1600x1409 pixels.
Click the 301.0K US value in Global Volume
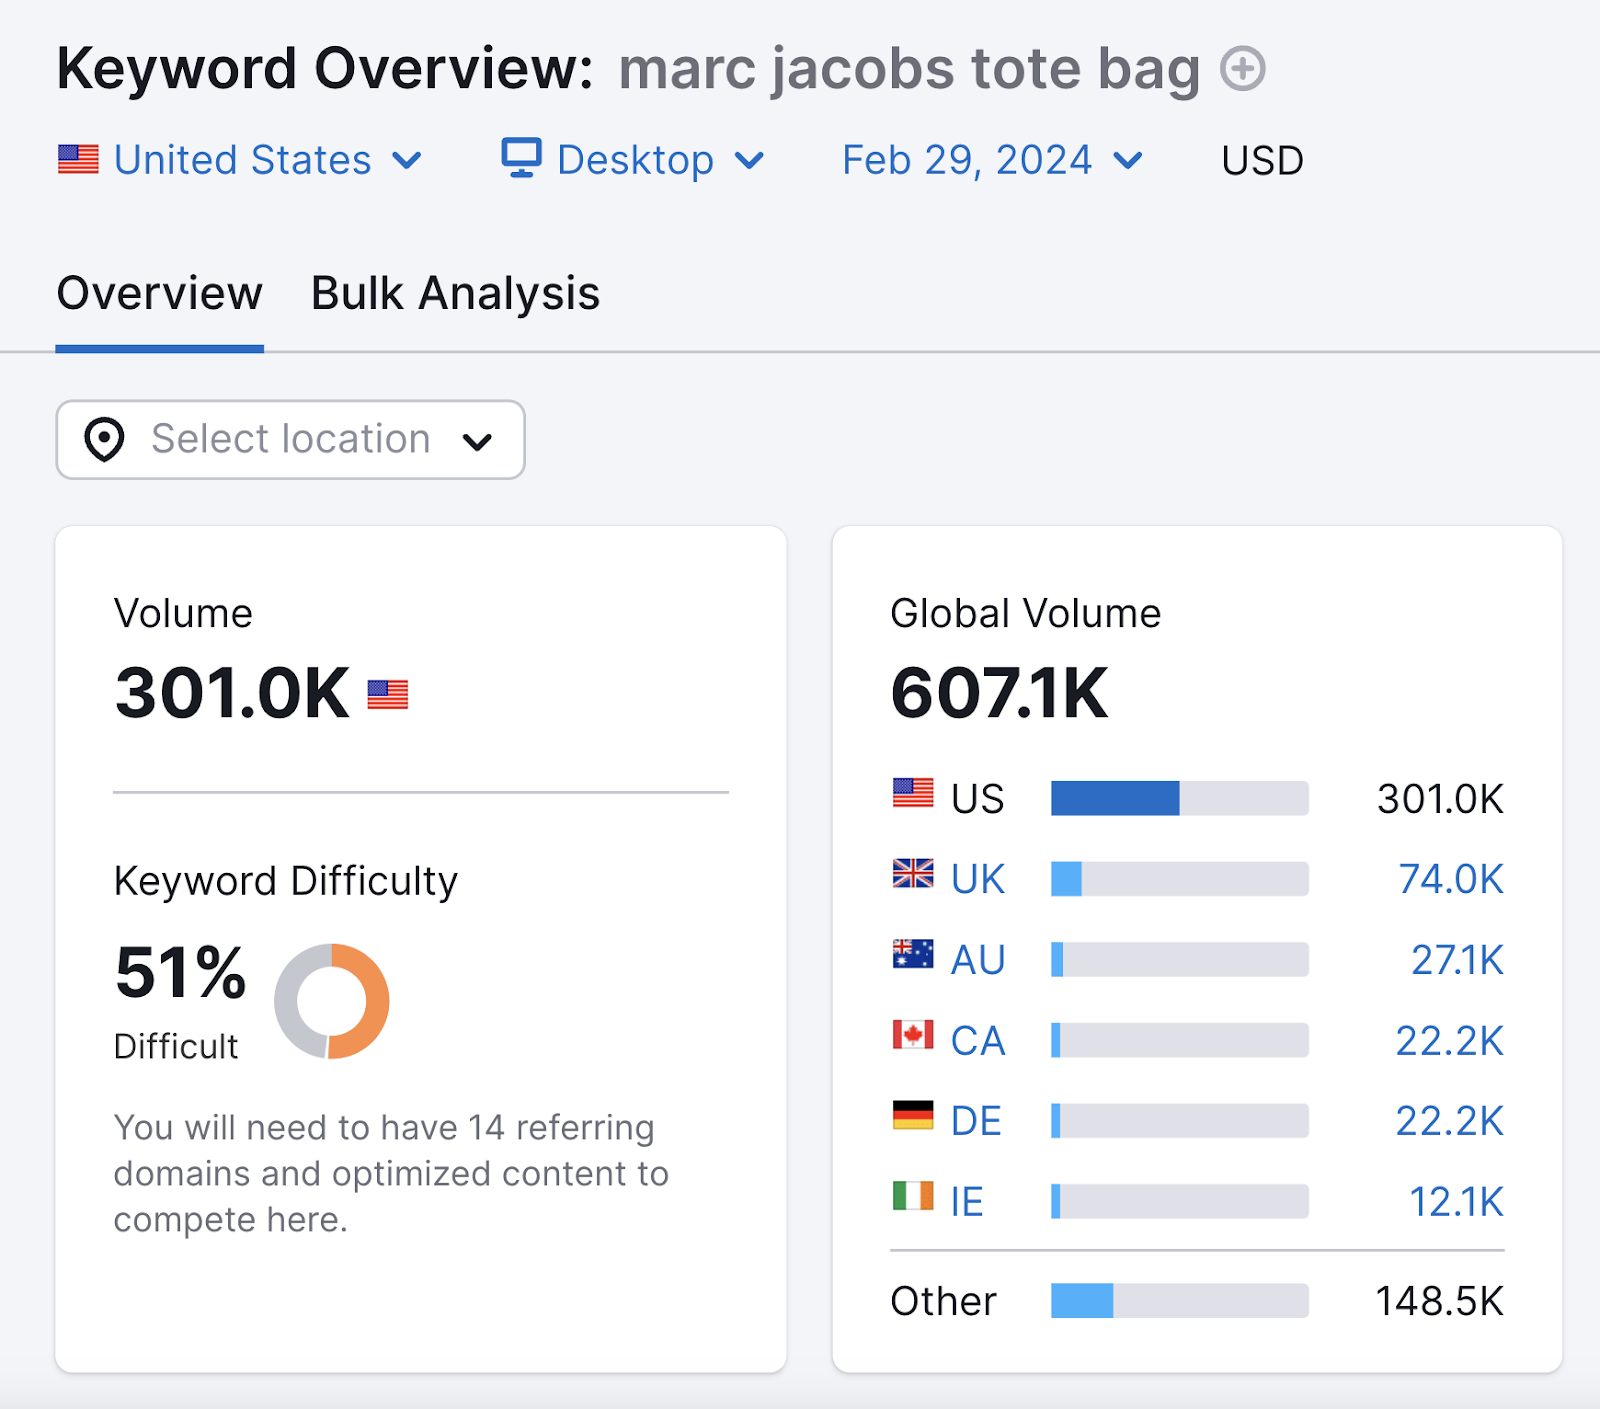pos(1441,799)
